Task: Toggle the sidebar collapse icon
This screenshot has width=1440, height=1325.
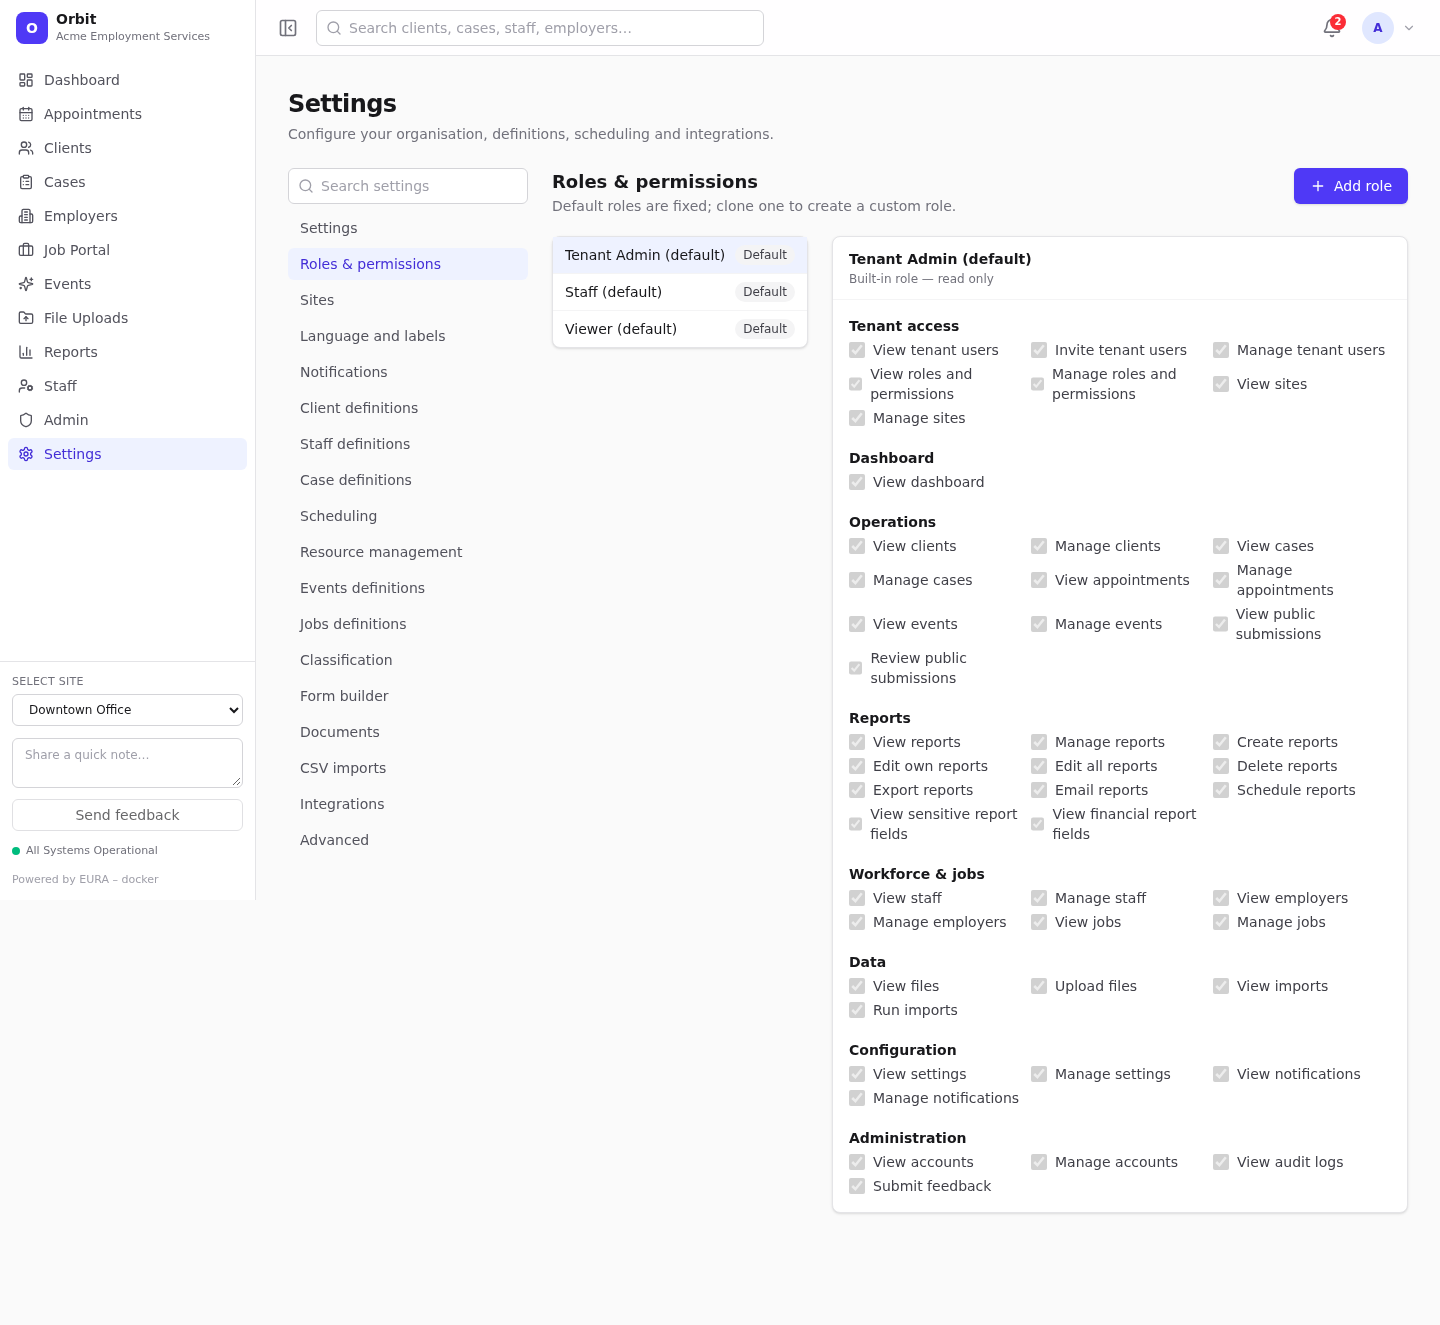Action: 288,28
